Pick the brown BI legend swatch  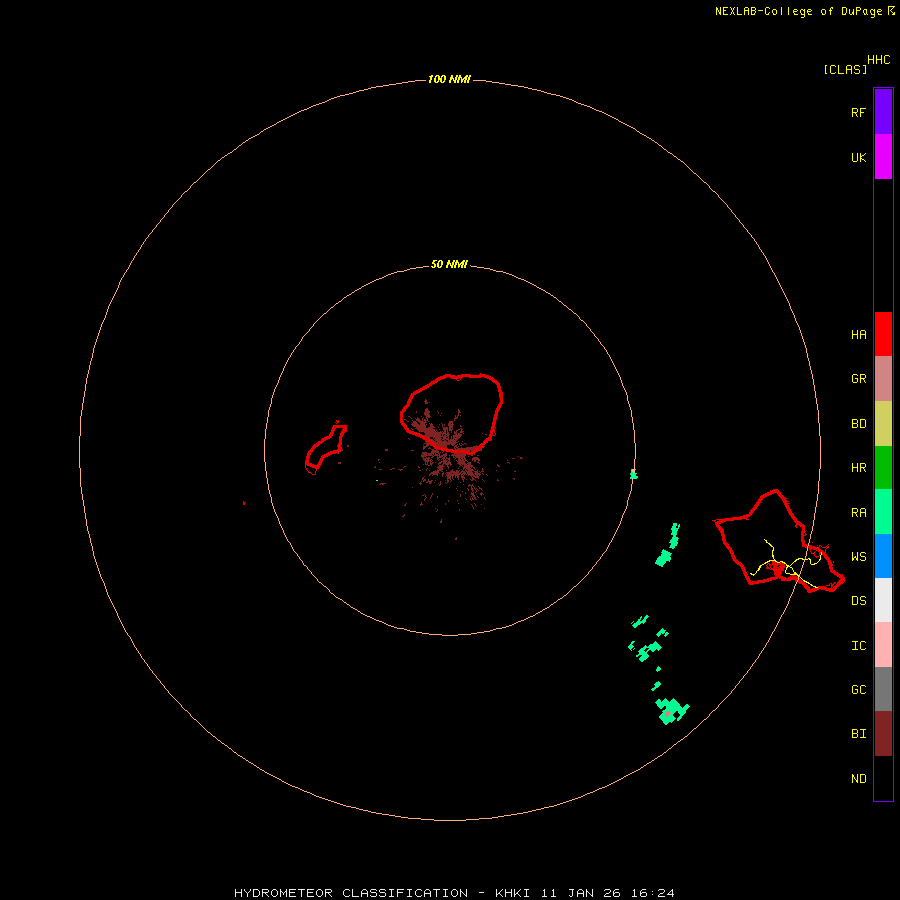883,734
